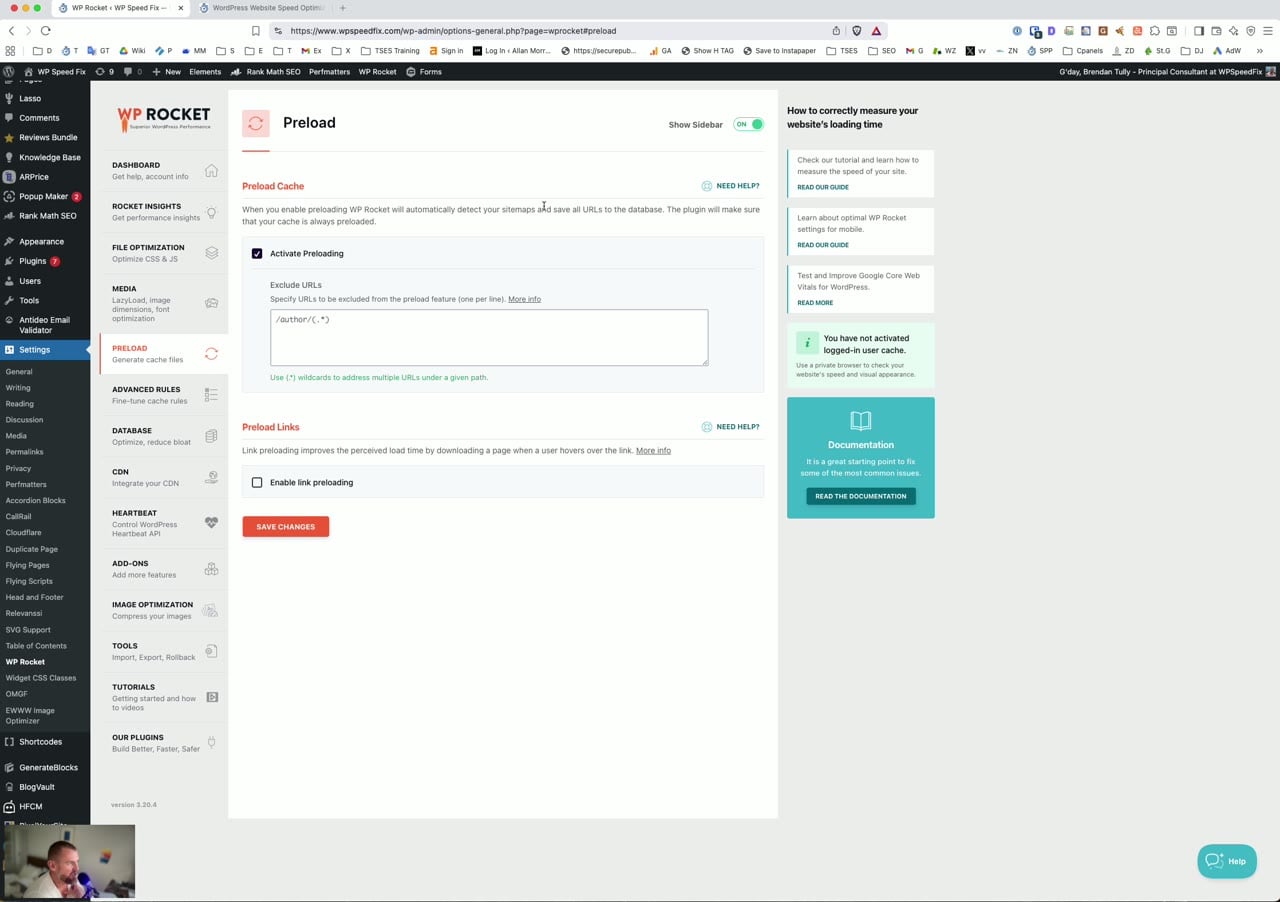This screenshot has width=1280, height=902.
Task: Reload the page using browser refresh icon
Action: [45, 31]
